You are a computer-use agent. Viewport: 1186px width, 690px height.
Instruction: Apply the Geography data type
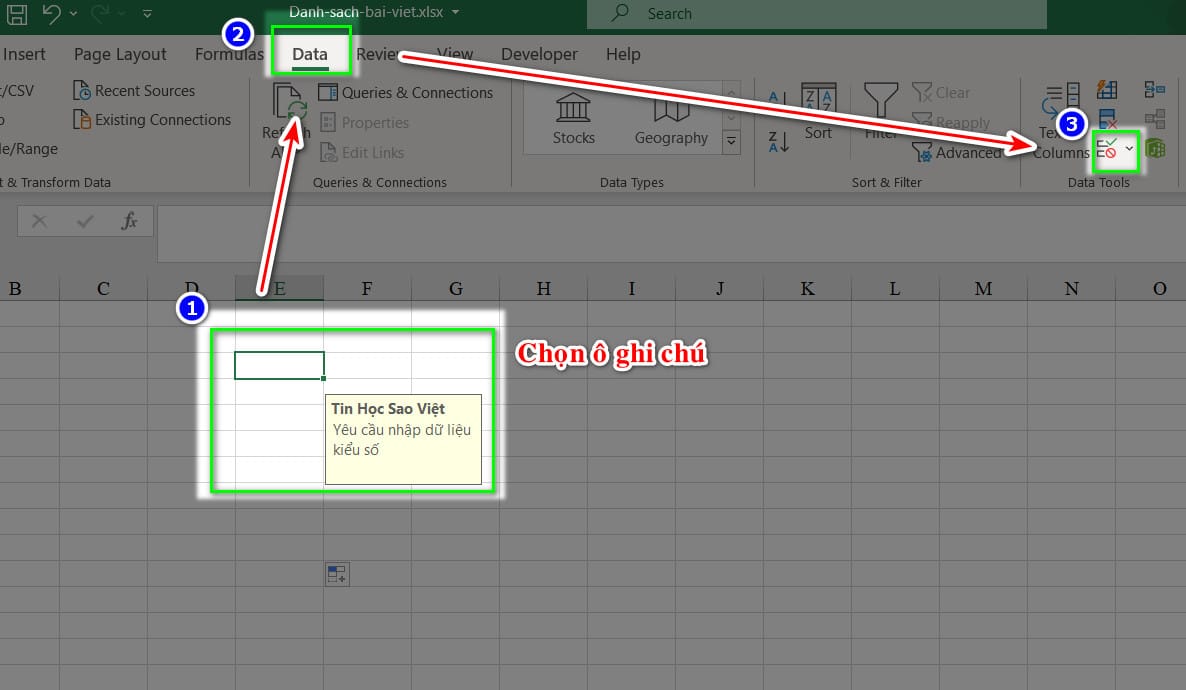(x=671, y=119)
